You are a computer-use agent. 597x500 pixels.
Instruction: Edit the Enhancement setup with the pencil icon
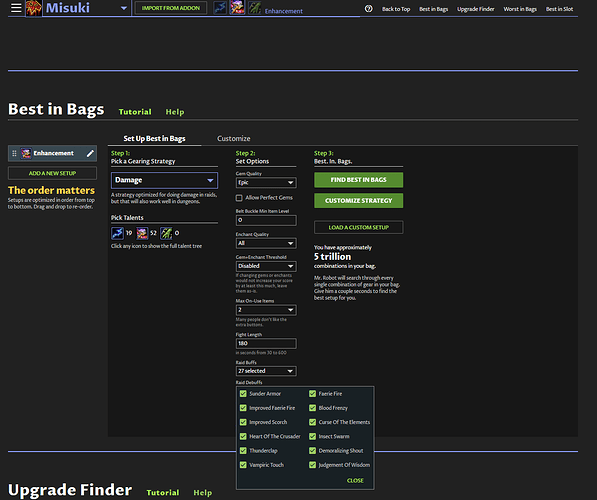click(x=90, y=153)
